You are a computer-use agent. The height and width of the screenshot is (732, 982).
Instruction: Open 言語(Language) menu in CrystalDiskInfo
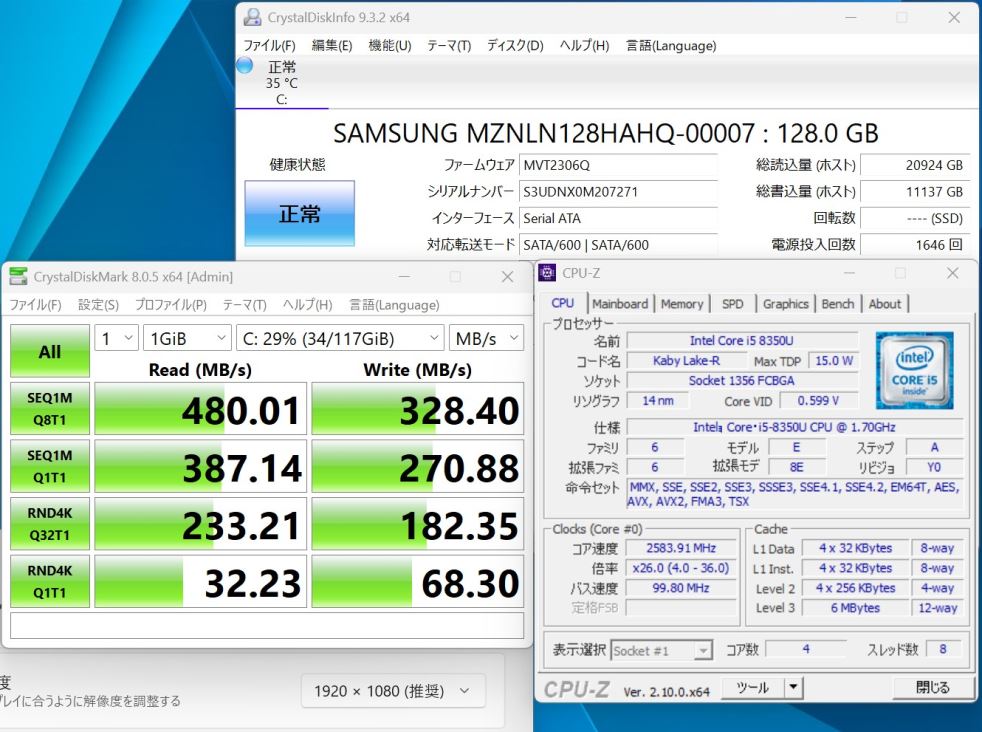coord(671,46)
